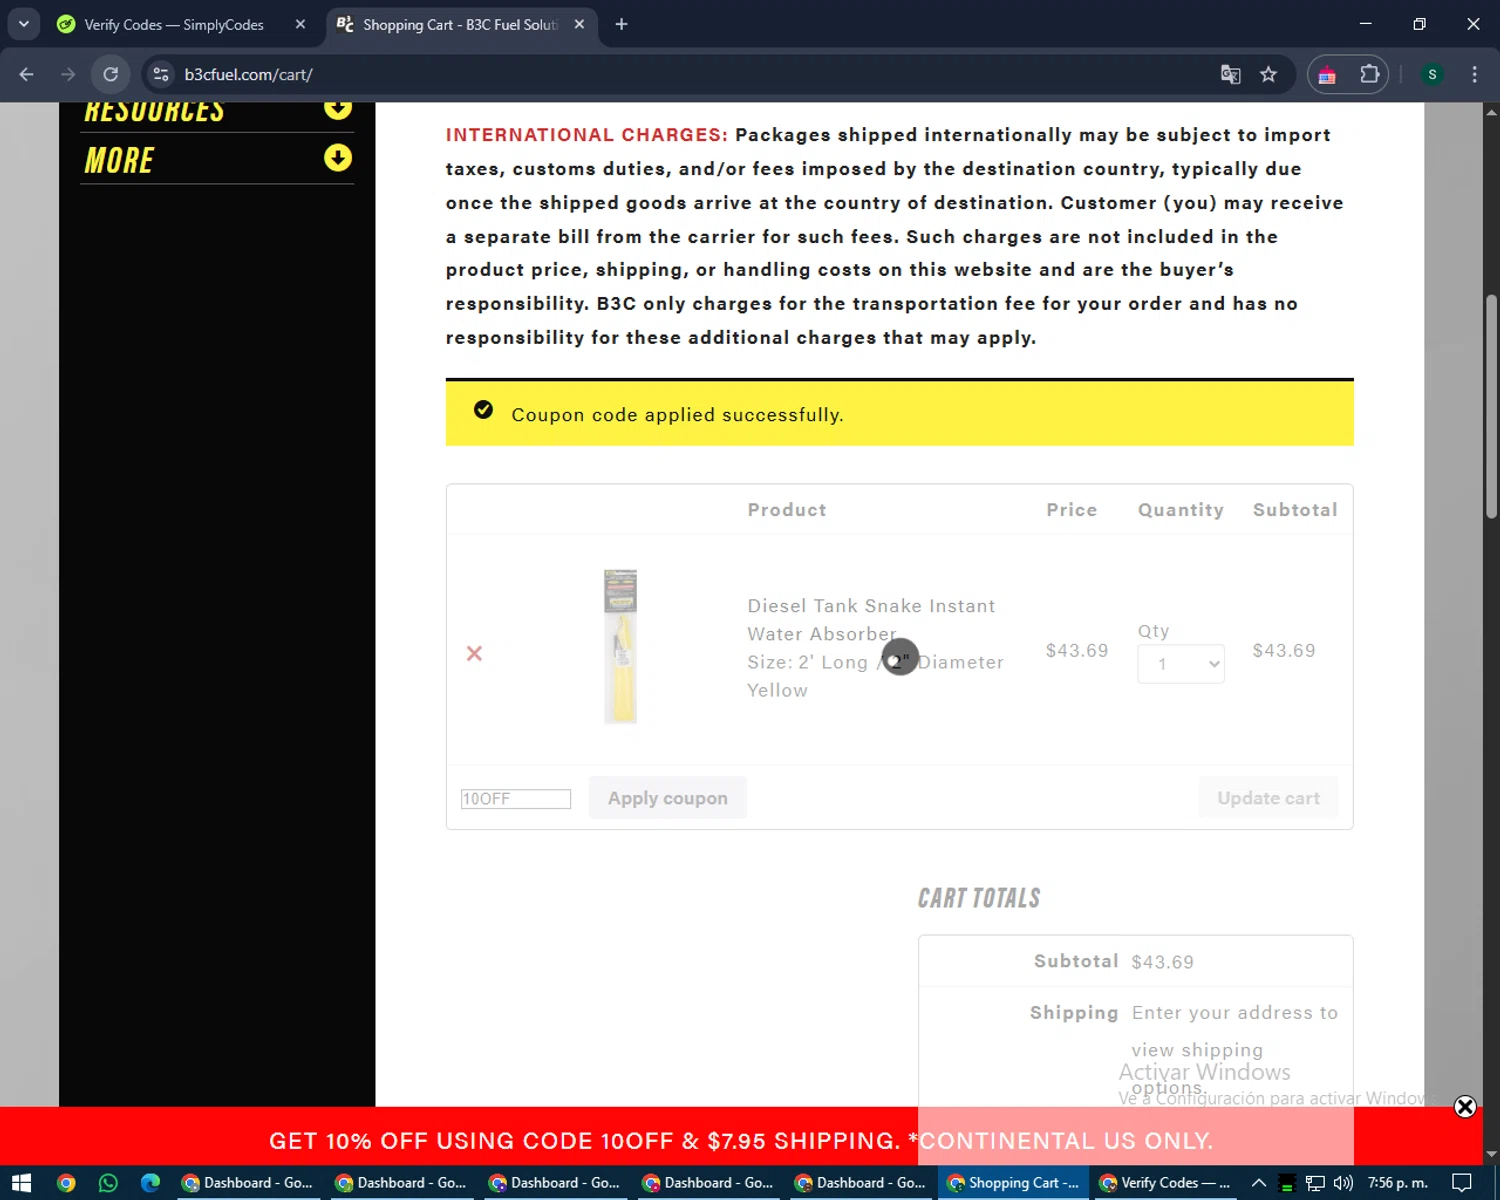The height and width of the screenshot is (1200, 1500).
Task: Switch to Shopping Cart taskbar window
Action: 1015,1183
